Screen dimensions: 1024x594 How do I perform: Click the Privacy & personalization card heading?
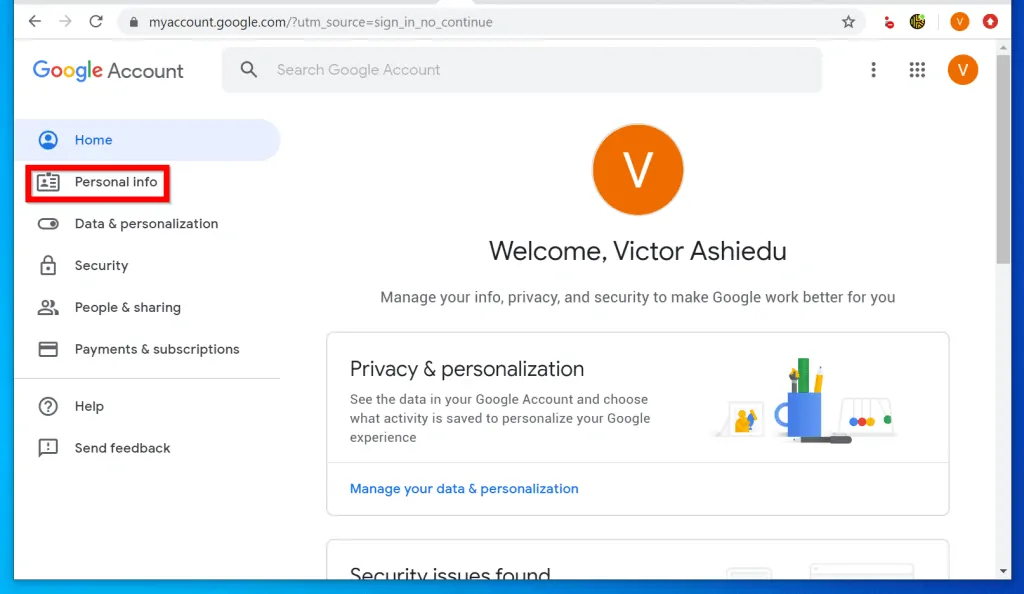467,369
